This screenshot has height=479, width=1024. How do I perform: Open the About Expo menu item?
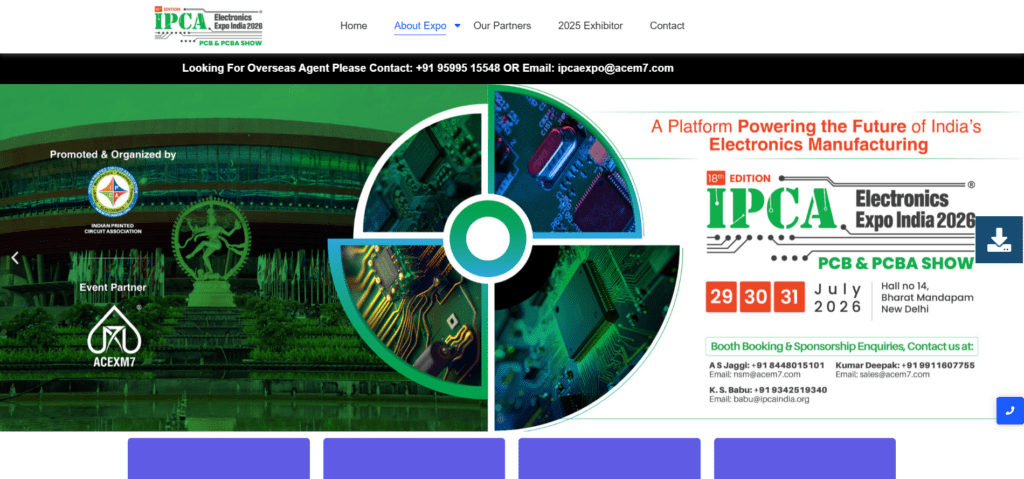point(420,26)
